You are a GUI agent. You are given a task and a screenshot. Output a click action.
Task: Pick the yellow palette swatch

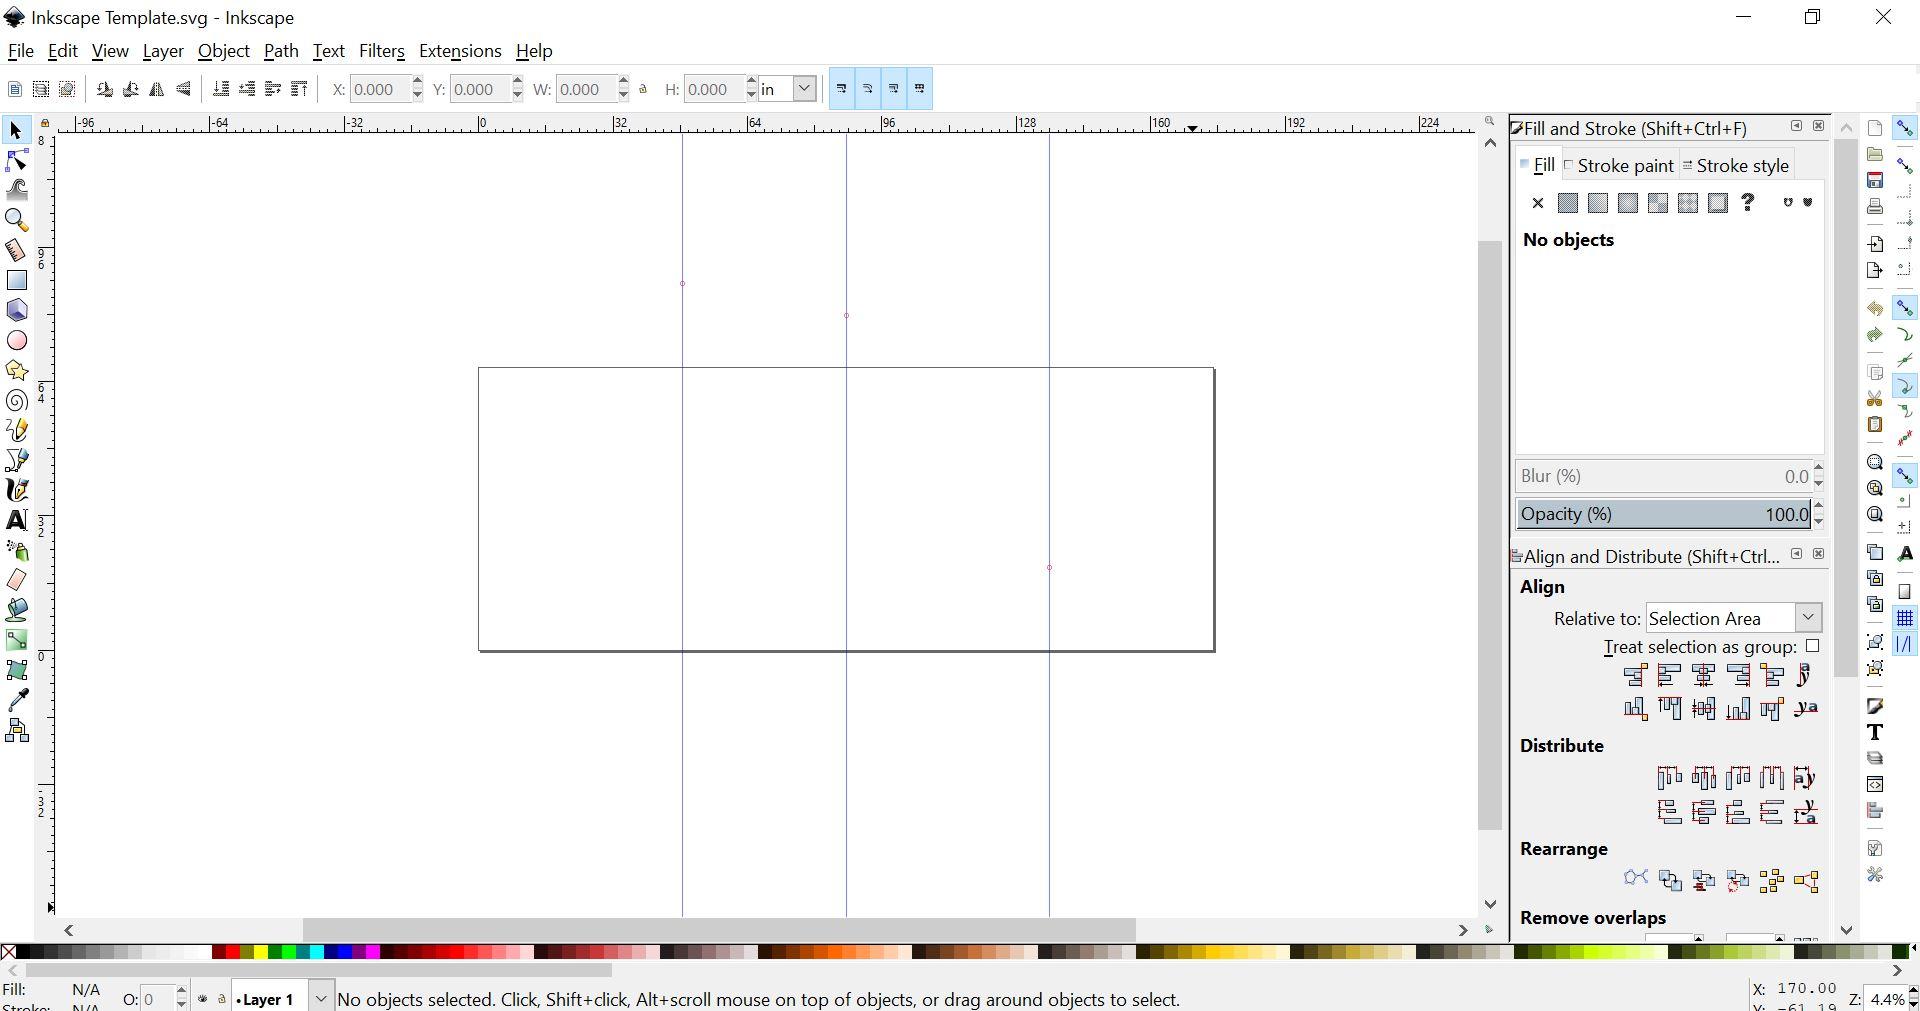(259, 952)
